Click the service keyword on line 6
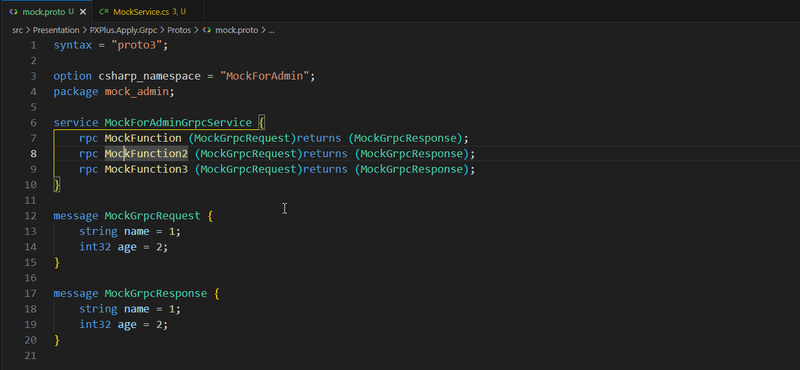The image size is (800, 370). 76,122
